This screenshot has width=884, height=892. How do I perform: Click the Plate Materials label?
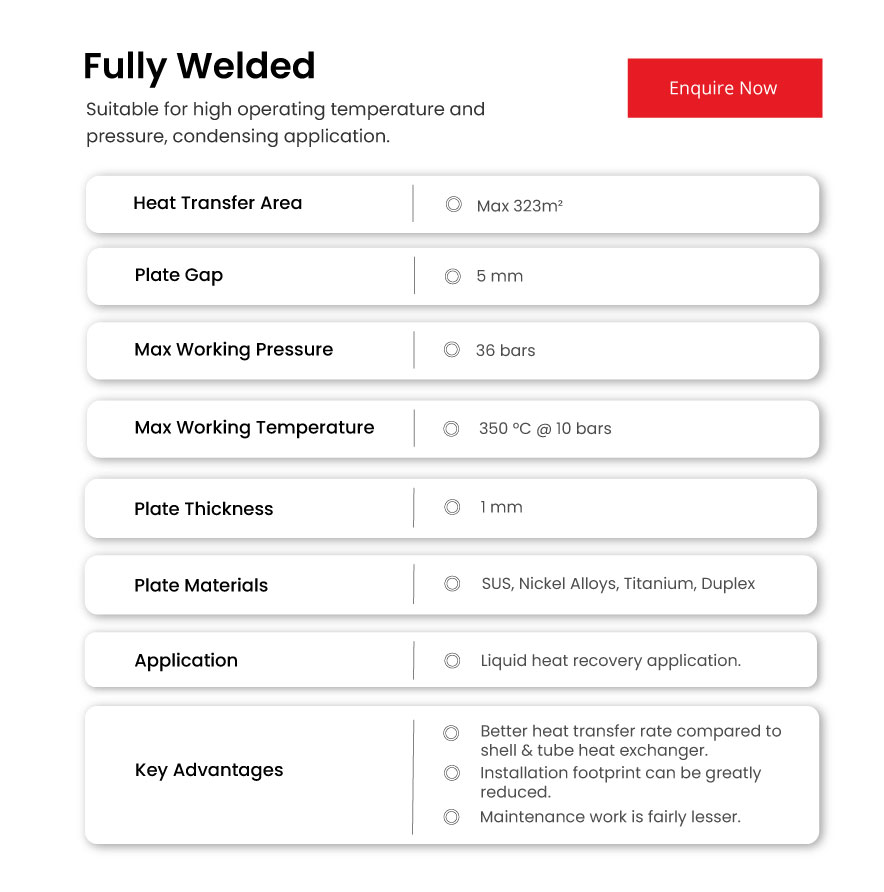click(201, 586)
